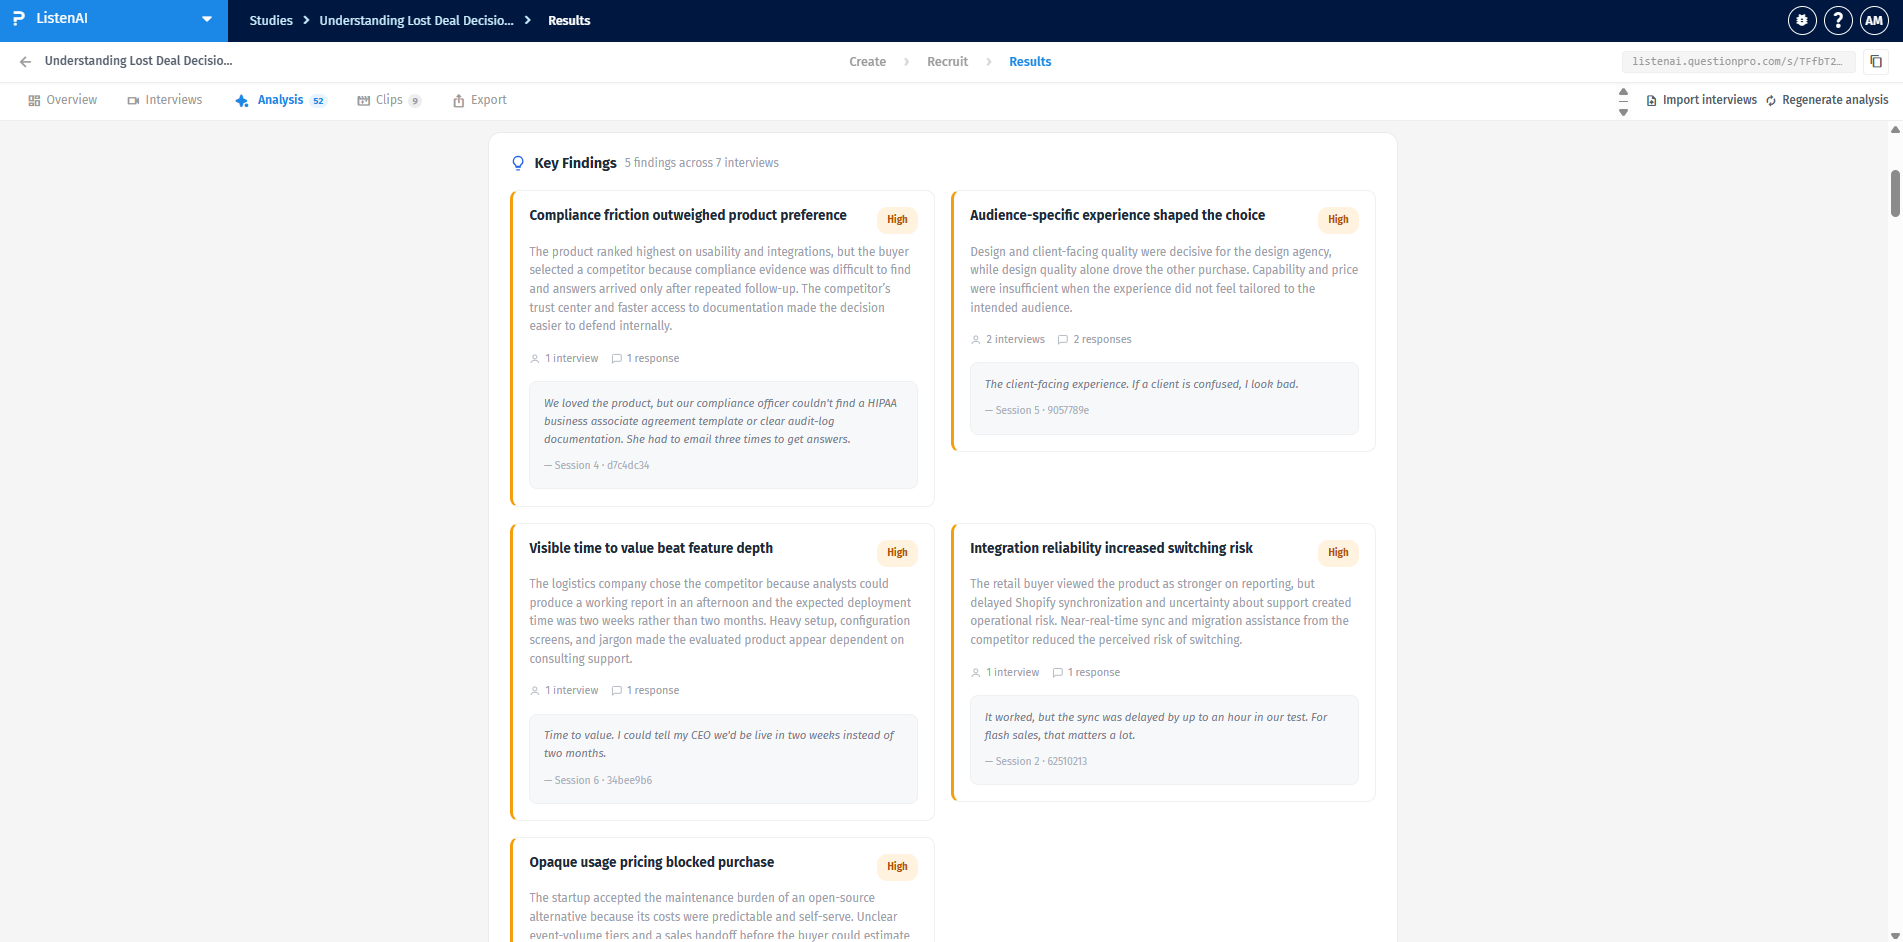Click the Regenerate analysis refresh icon

pyautogui.click(x=1771, y=101)
